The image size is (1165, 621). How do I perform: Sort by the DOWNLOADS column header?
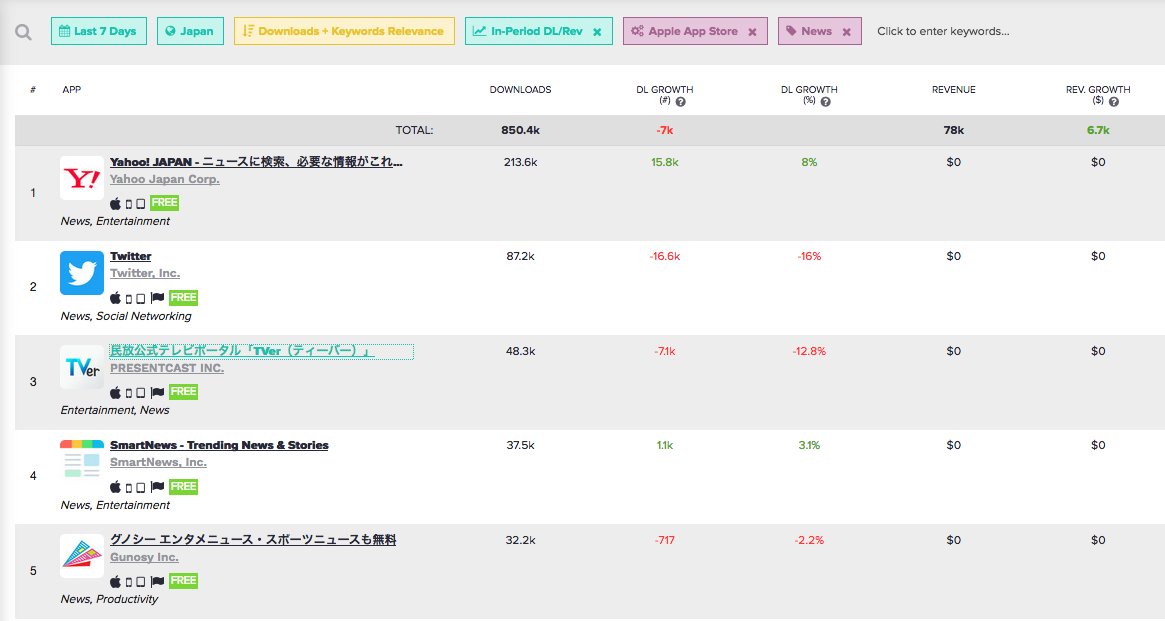(x=520, y=90)
